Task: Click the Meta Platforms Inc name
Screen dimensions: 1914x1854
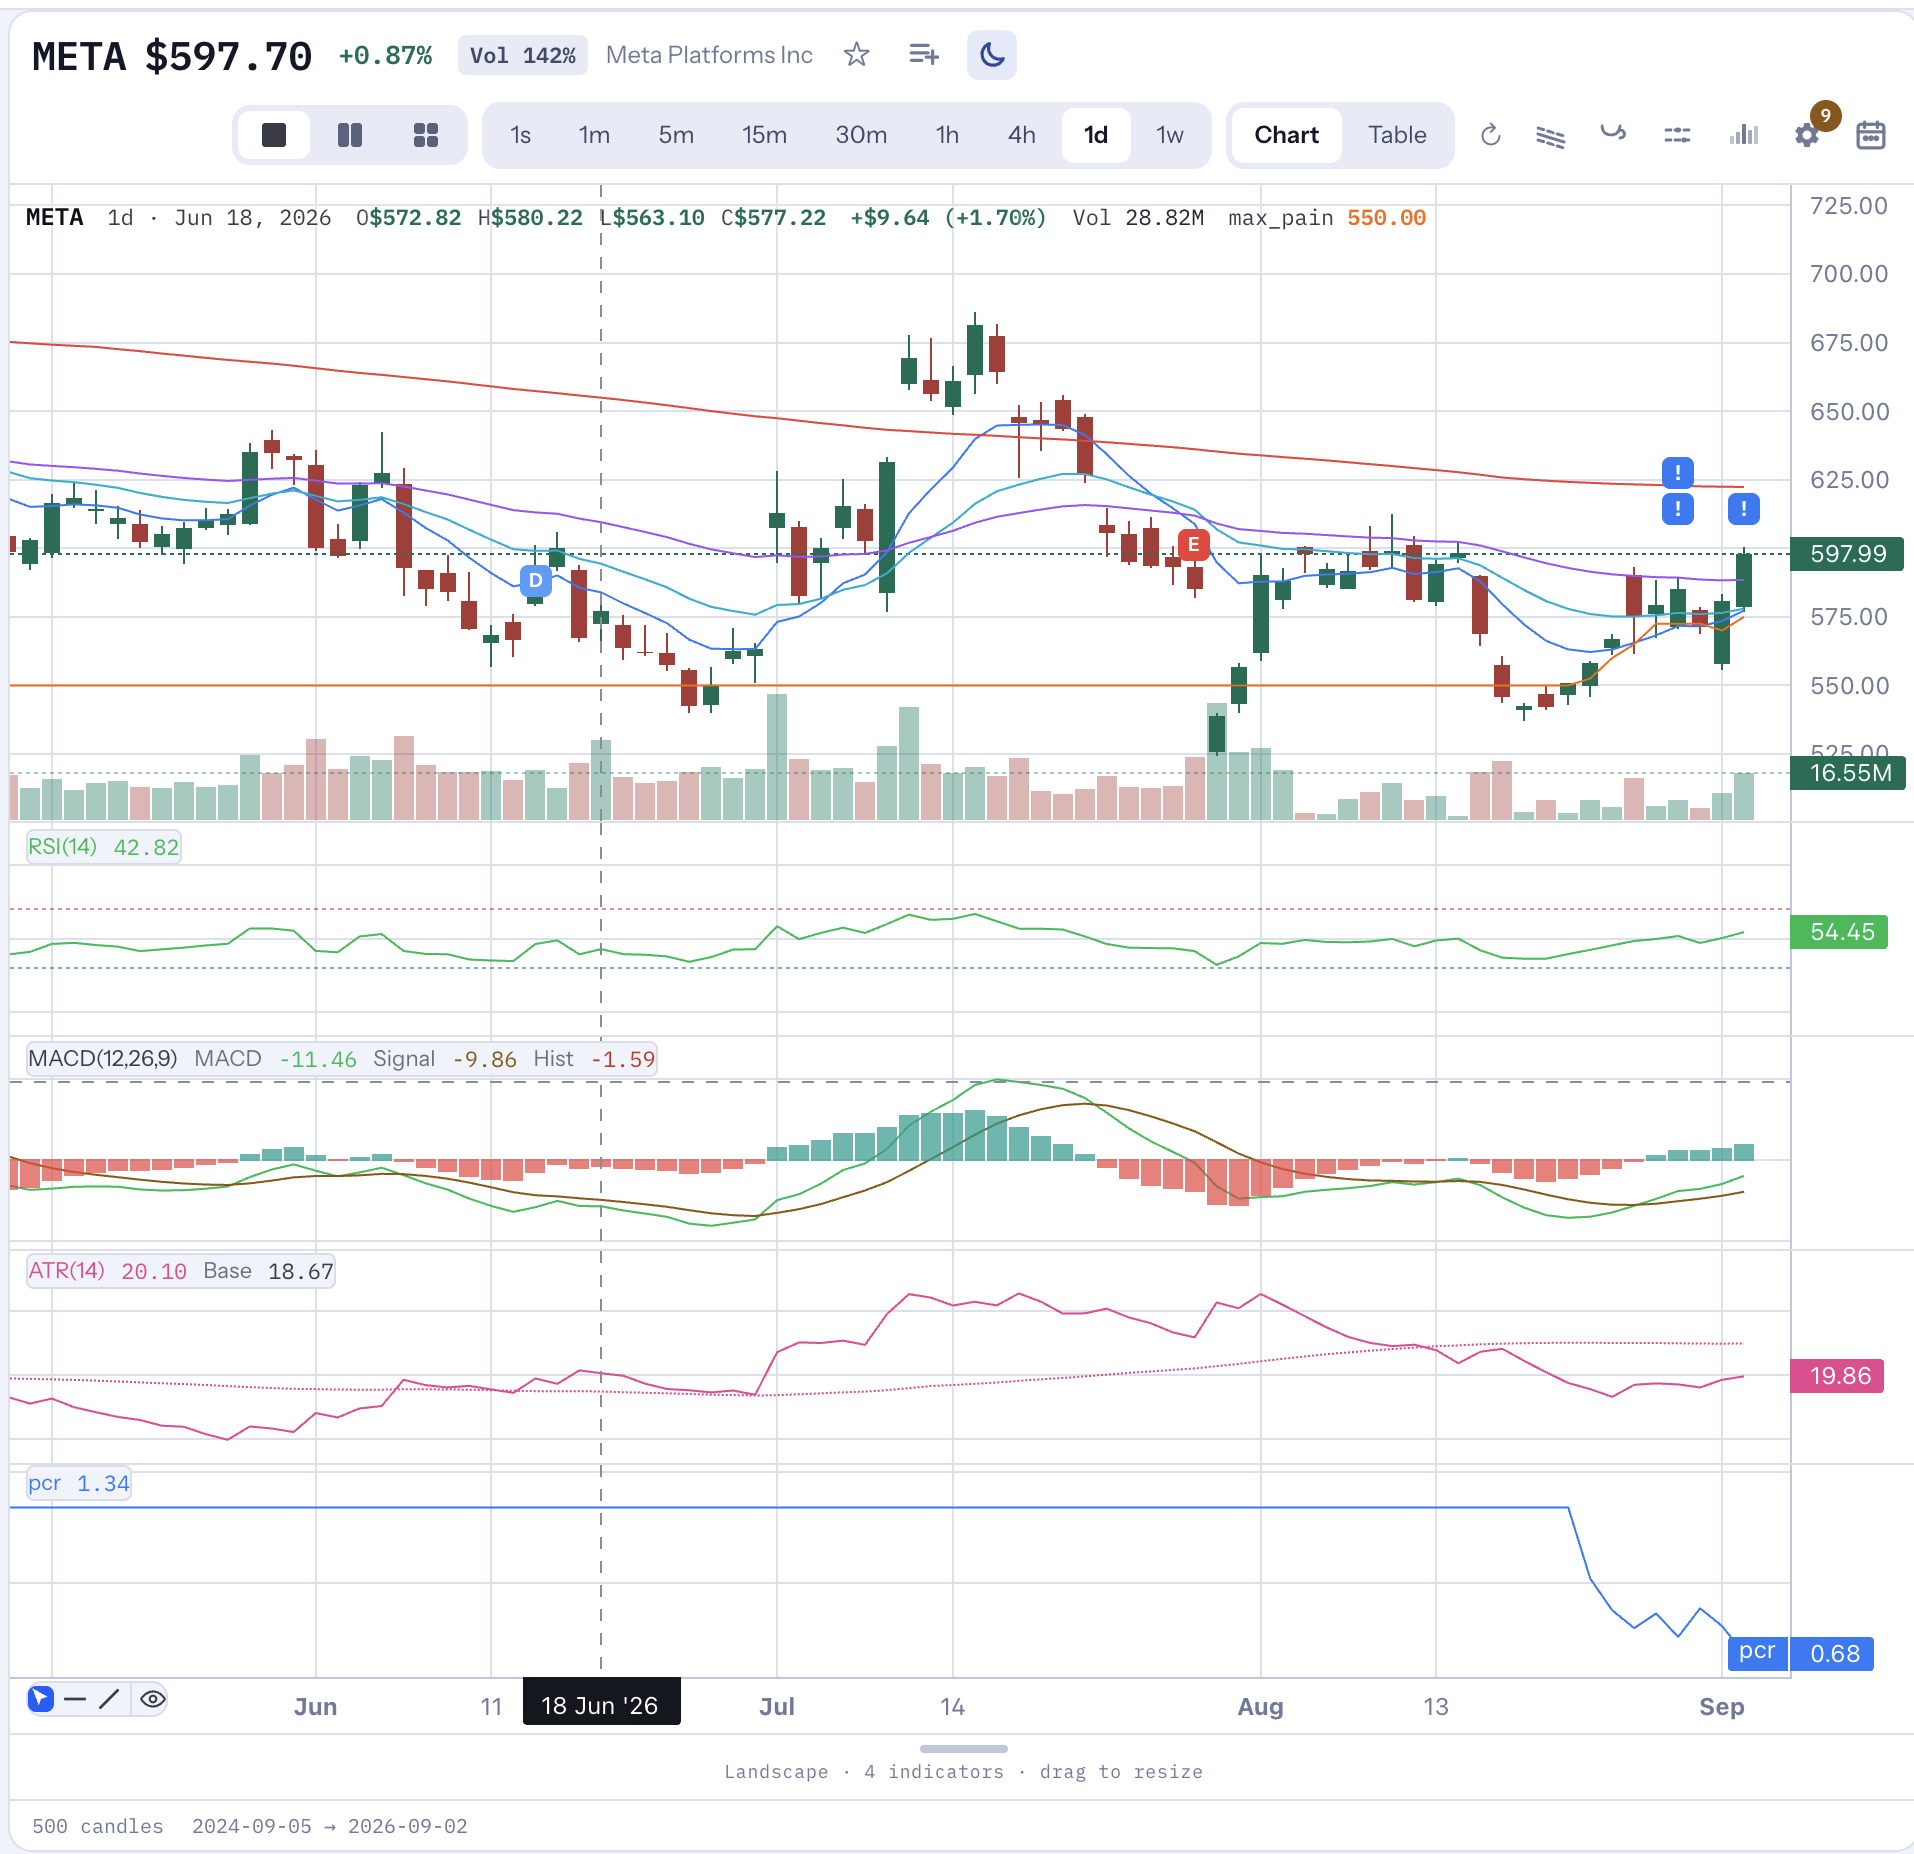Action: tap(709, 55)
